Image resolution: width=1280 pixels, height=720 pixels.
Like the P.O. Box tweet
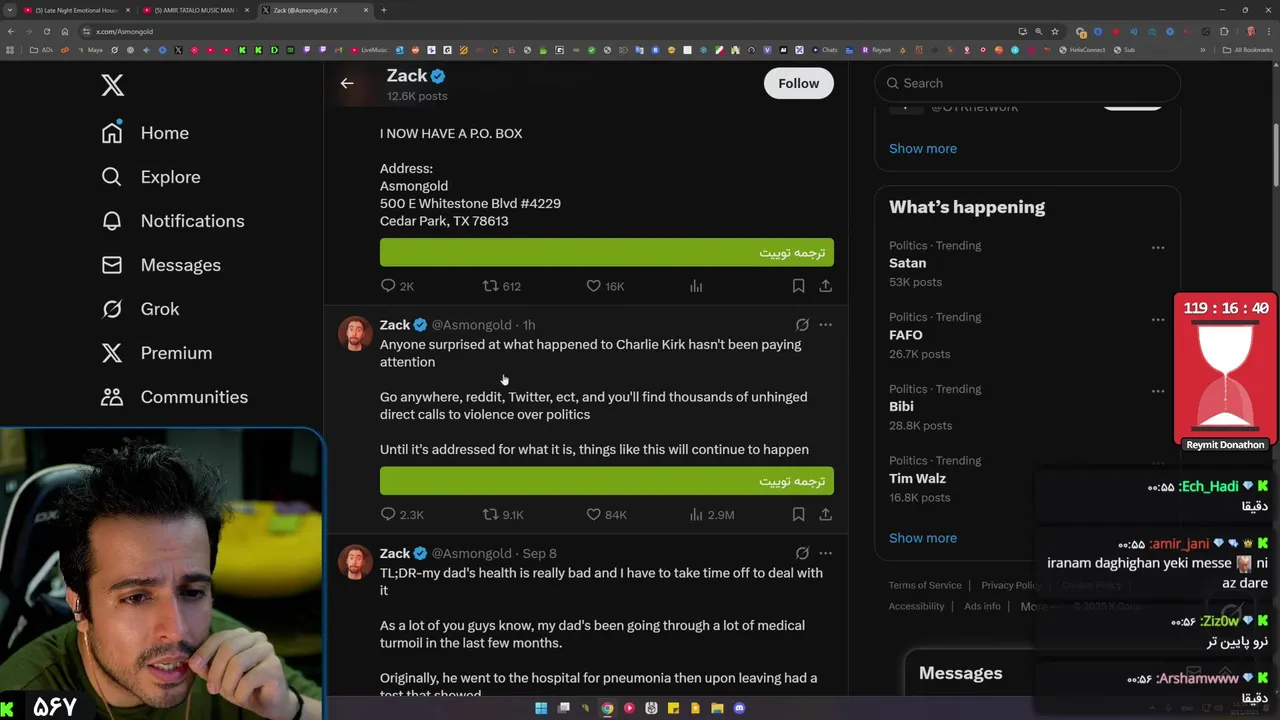click(605, 286)
